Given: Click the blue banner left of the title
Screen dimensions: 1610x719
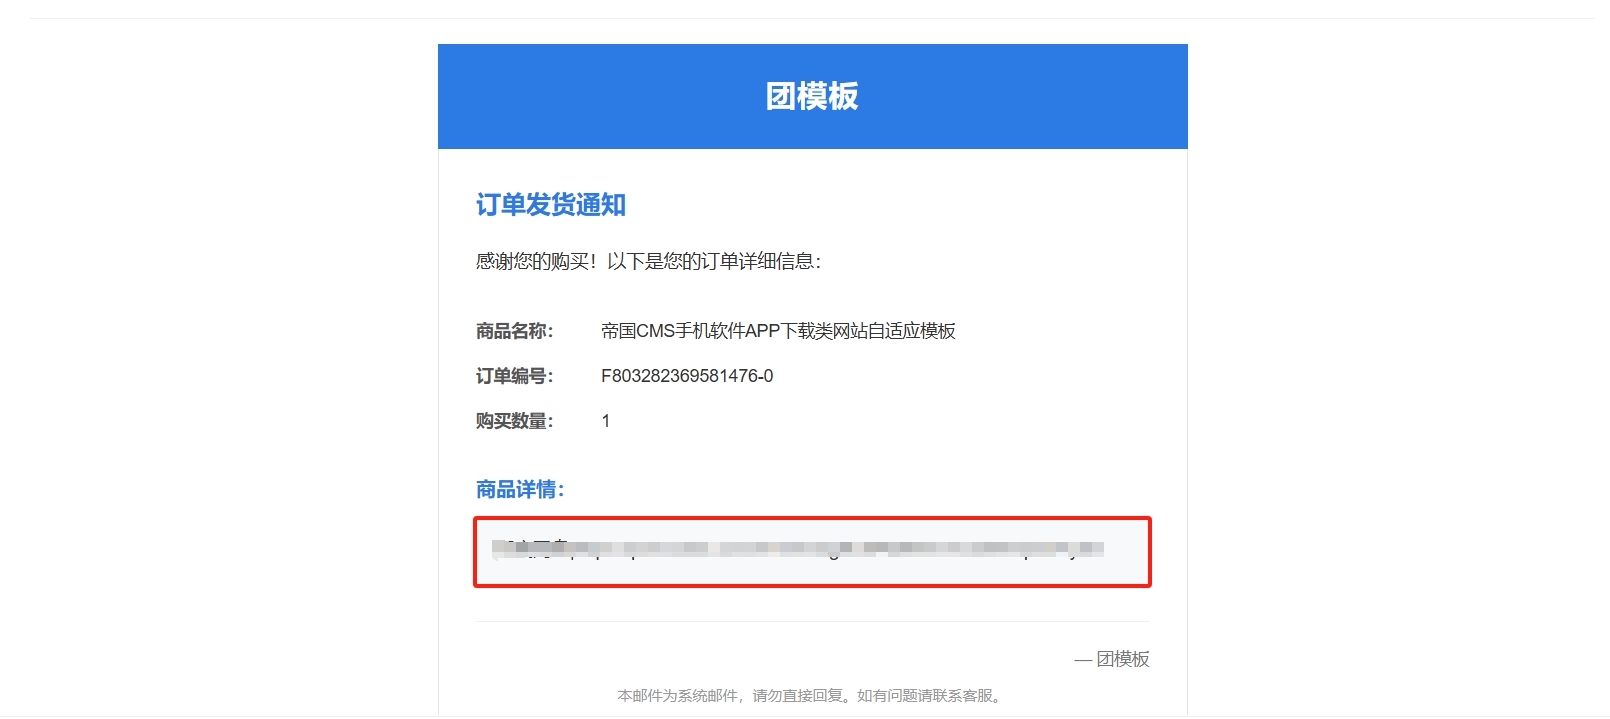Looking at the screenshot, I should coord(600,96).
